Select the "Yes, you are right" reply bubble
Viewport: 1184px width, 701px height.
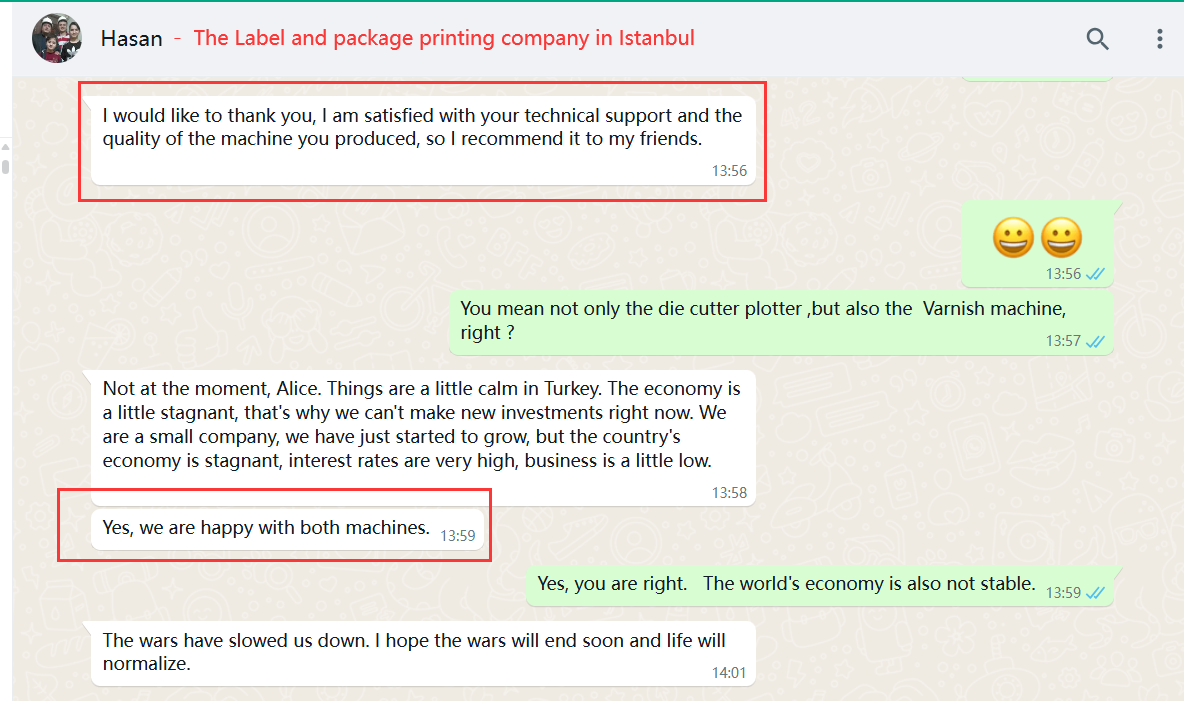(x=785, y=584)
